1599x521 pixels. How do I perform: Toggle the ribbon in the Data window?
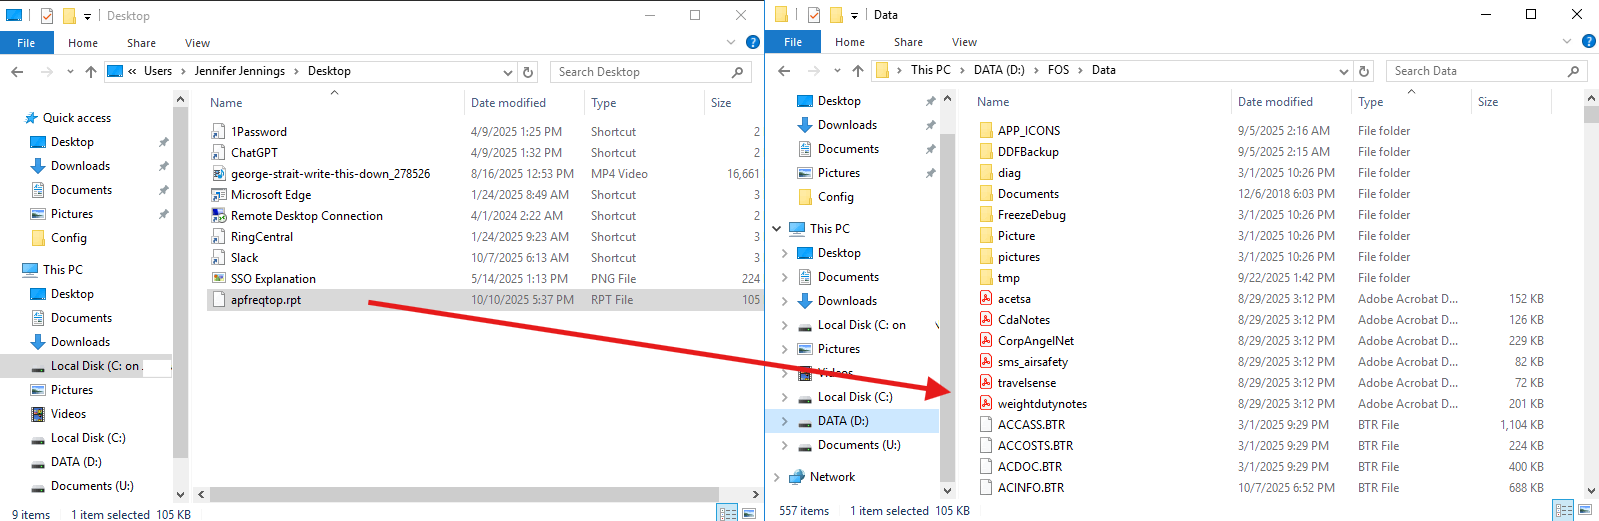coord(1567,42)
